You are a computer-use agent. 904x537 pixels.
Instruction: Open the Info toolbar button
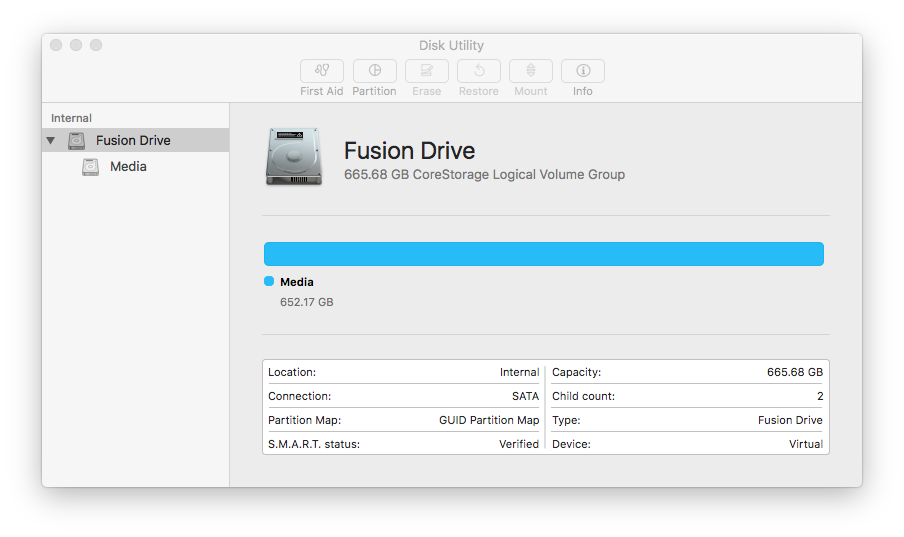[583, 71]
